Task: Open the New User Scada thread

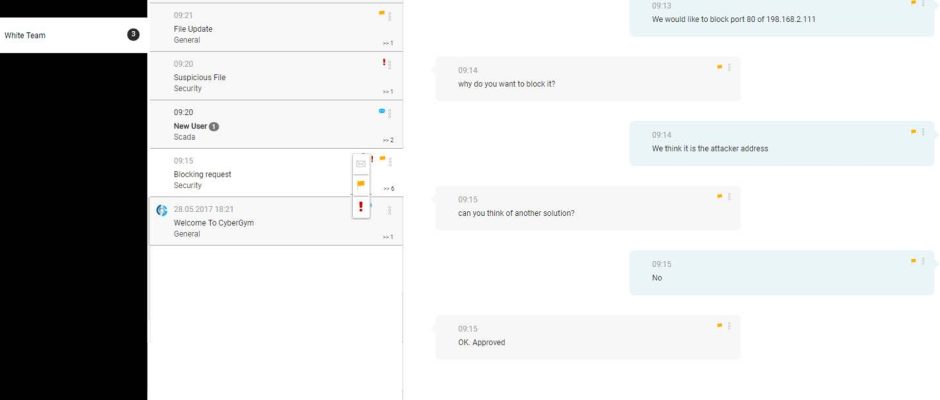Action: (276, 125)
